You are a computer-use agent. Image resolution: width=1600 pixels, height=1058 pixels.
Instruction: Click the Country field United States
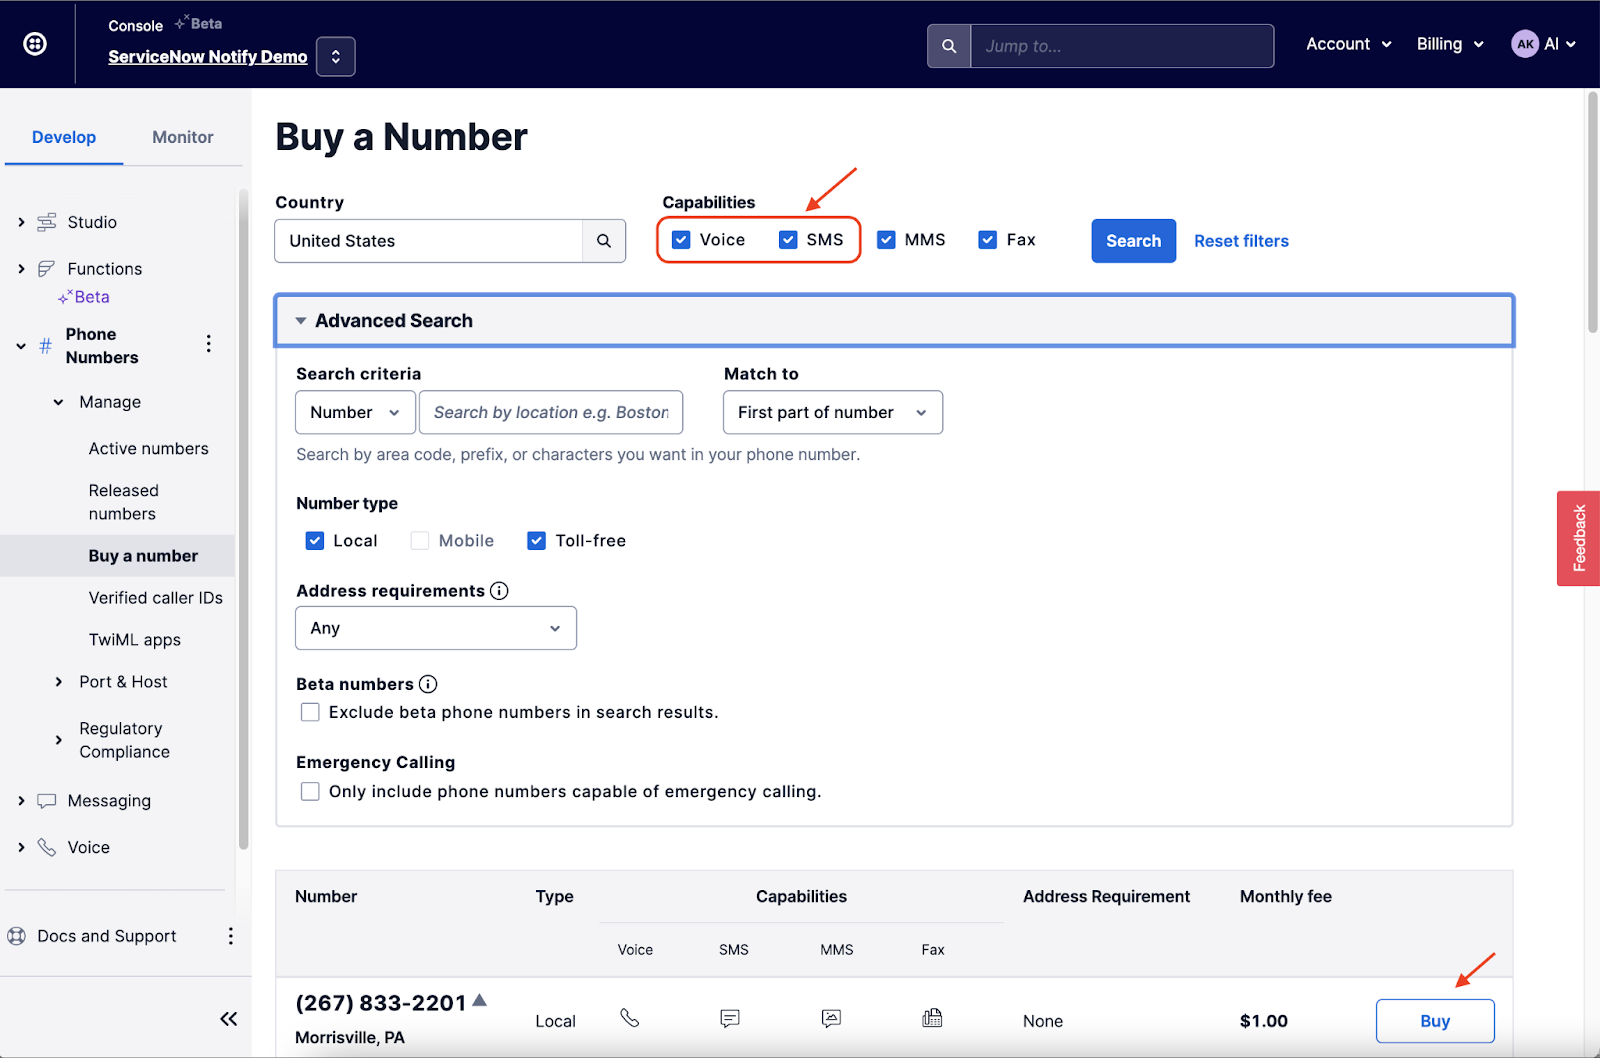[x=429, y=241]
